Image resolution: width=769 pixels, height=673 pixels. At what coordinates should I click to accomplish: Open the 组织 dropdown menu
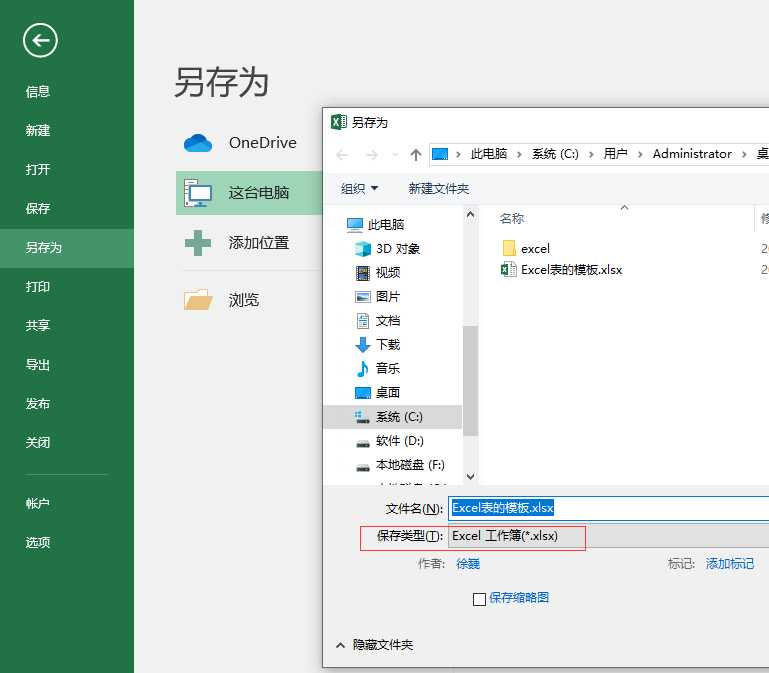click(x=359, y=189)
